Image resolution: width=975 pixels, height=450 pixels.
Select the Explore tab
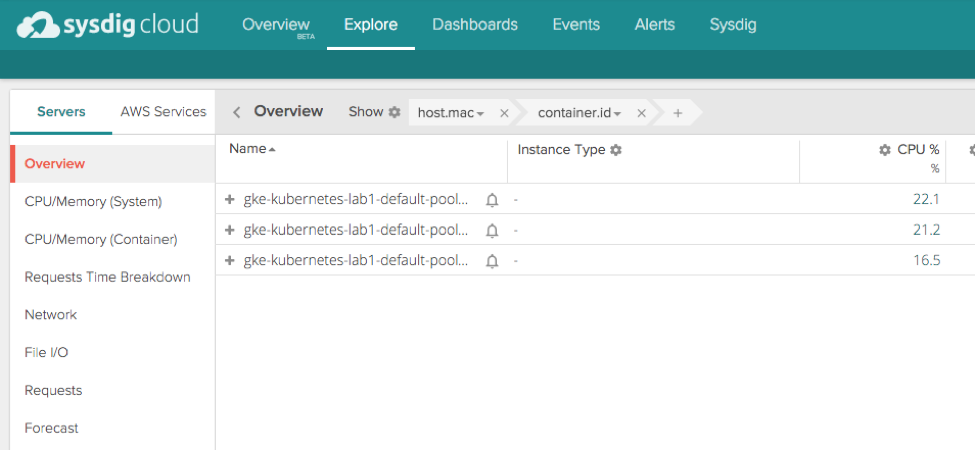tap(371, 25)
